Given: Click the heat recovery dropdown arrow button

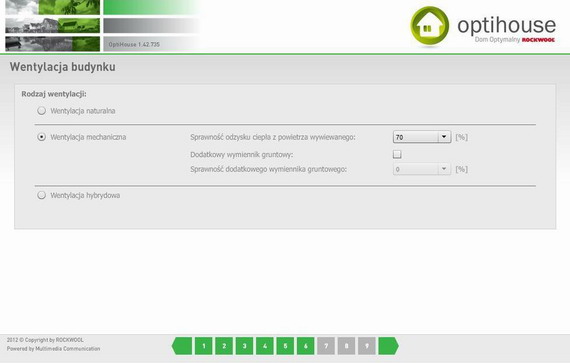Looking at the screenshot, I should [x=443, y=137].
